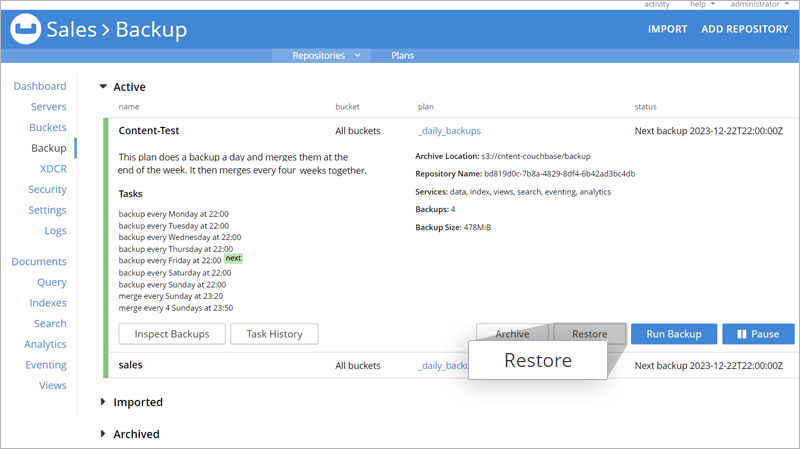
Task: Click the Content-Test next backup status
Action: coord(709,131)
